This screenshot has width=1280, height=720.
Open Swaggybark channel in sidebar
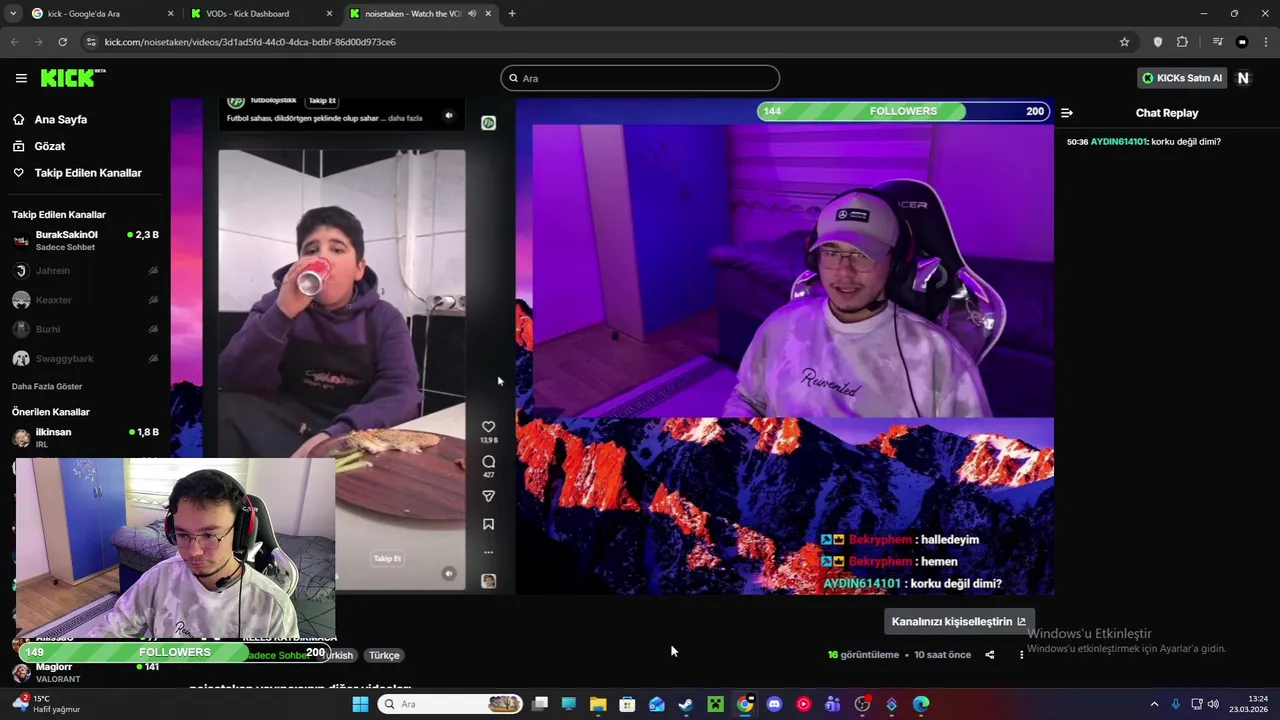point(85,359)
